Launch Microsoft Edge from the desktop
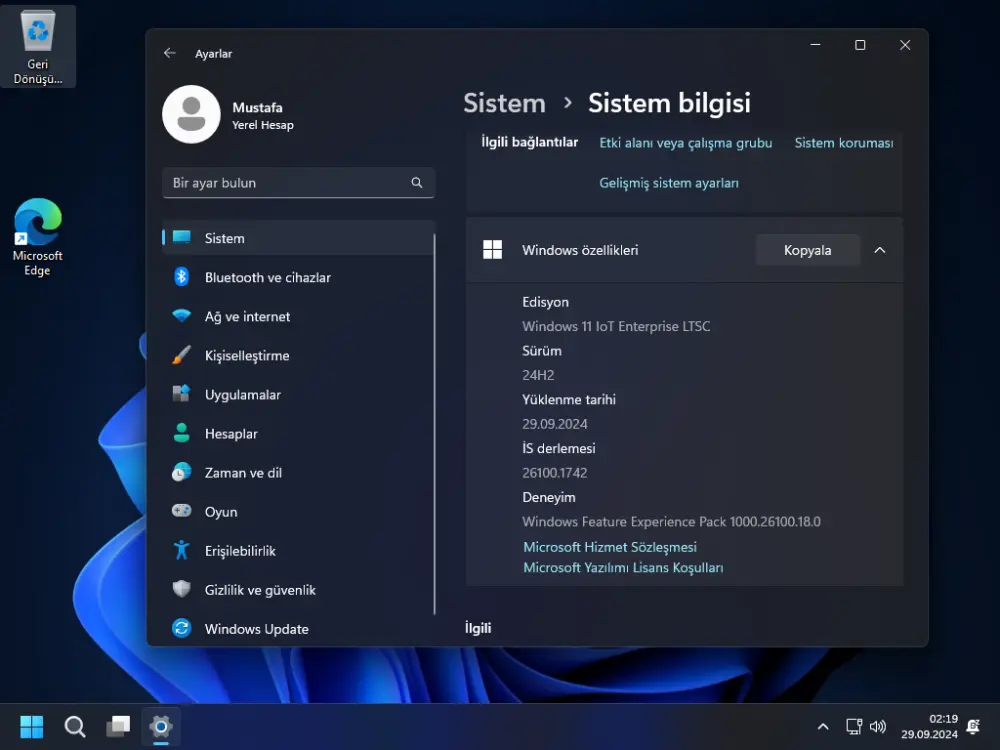Viewport: 1000px width, 750px height. pos(38,237)
